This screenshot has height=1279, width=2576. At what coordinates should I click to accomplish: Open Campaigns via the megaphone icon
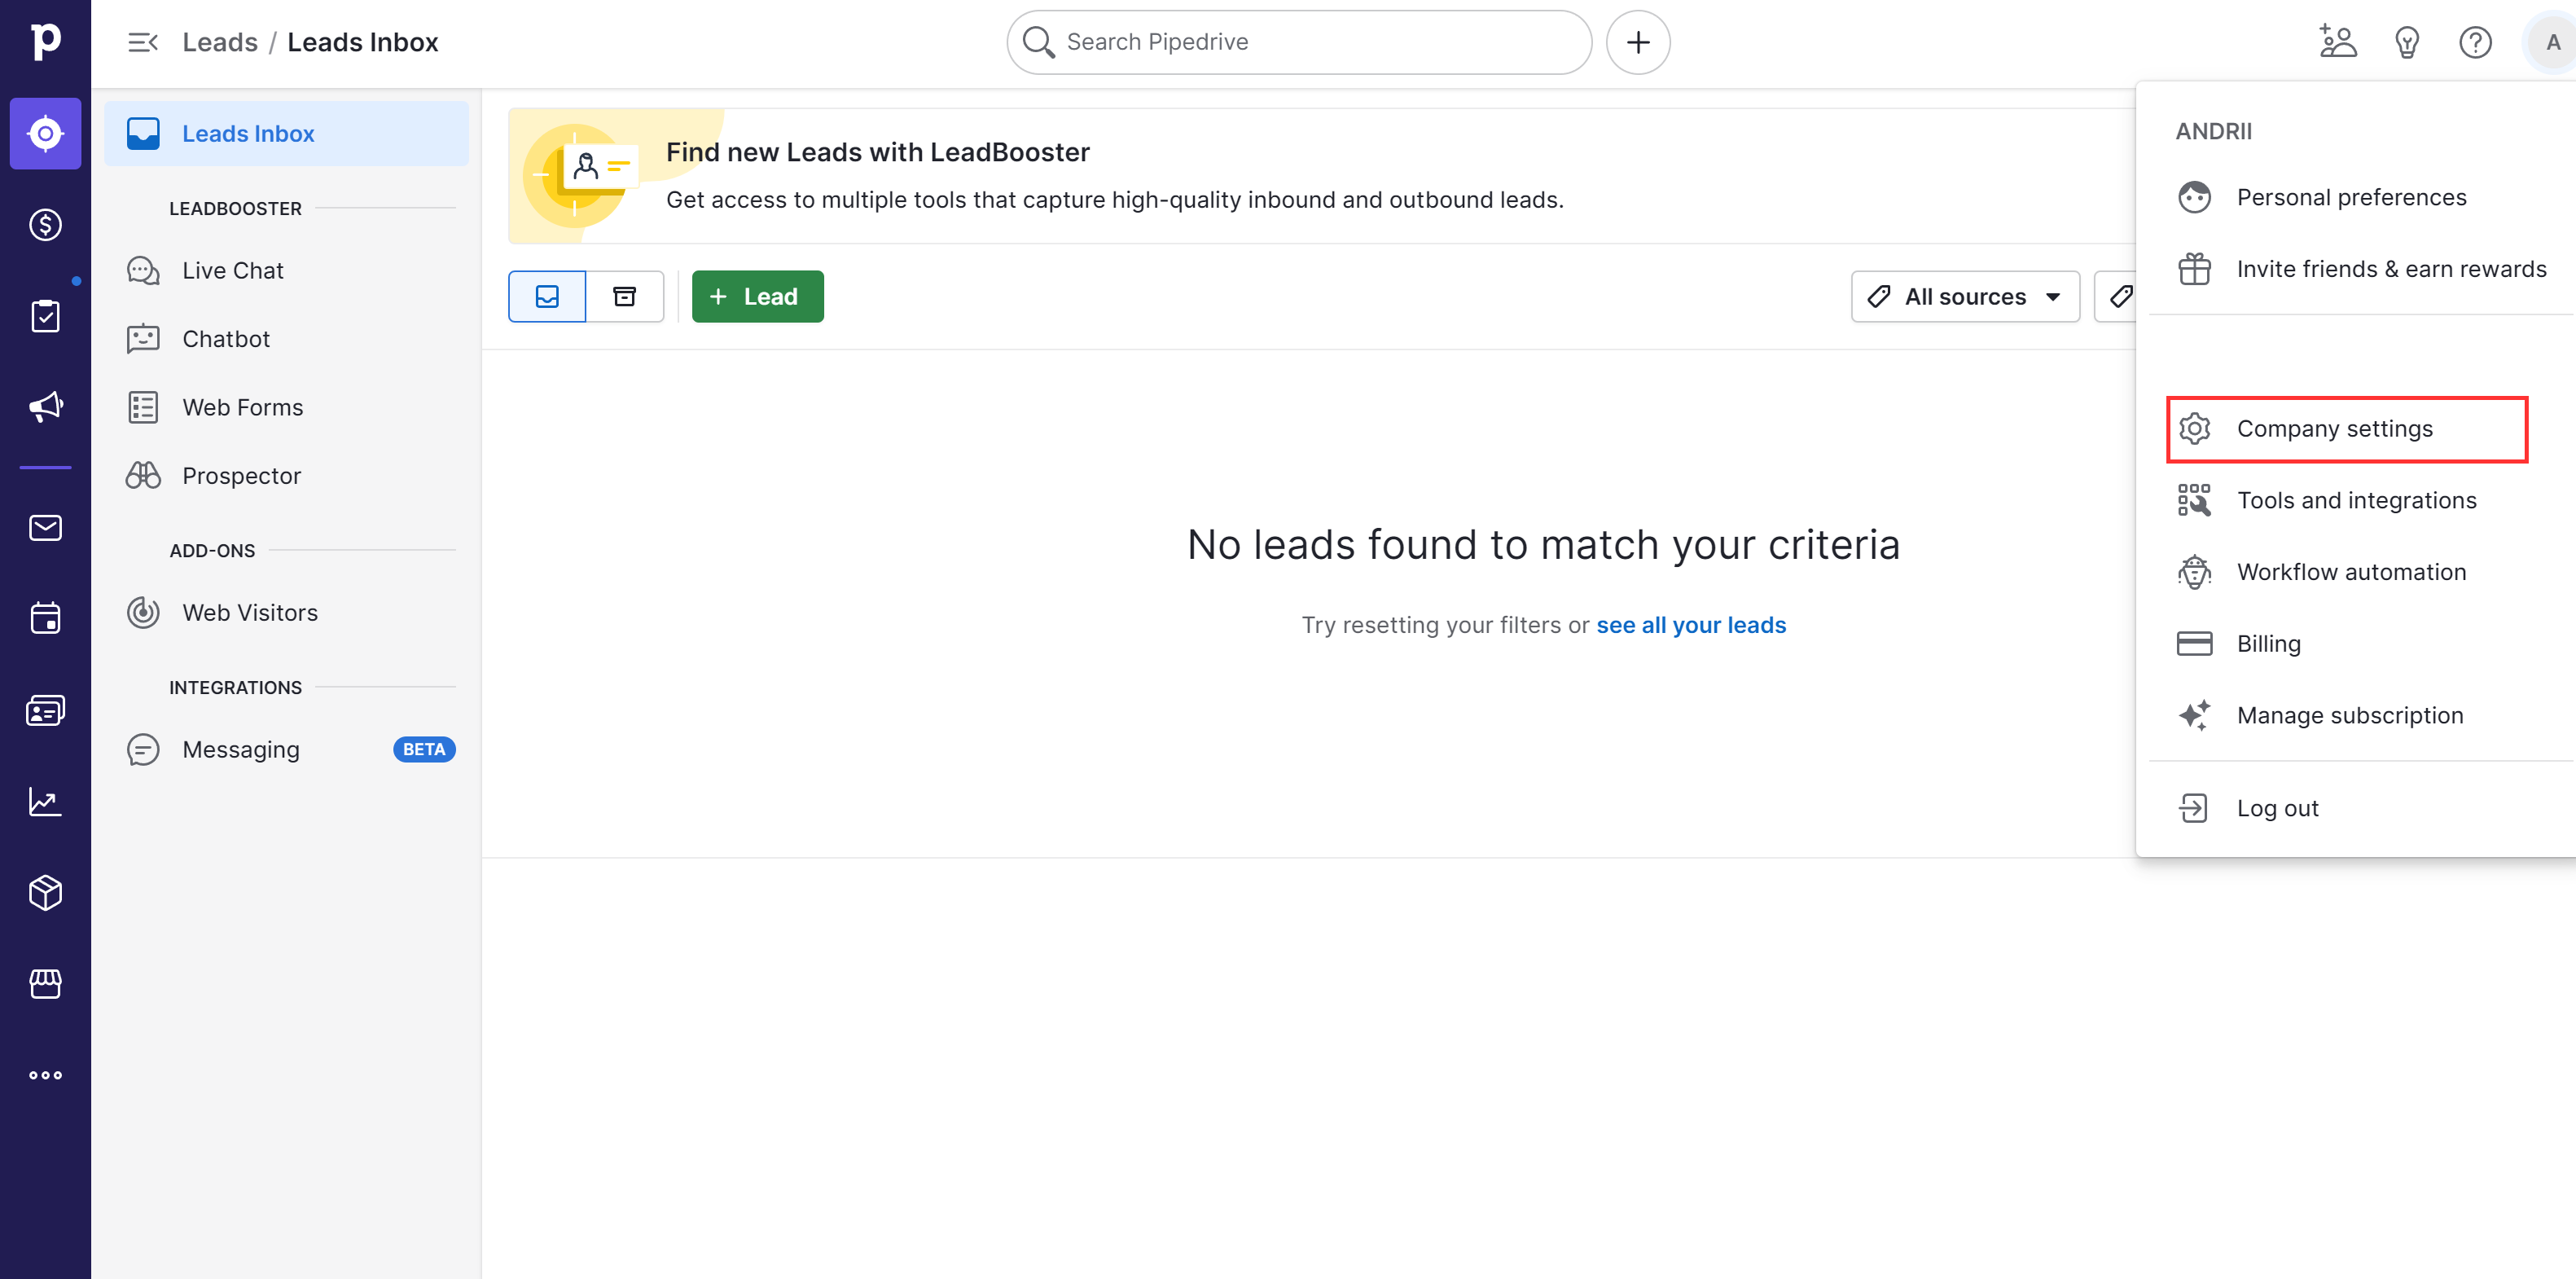point(45,407)
